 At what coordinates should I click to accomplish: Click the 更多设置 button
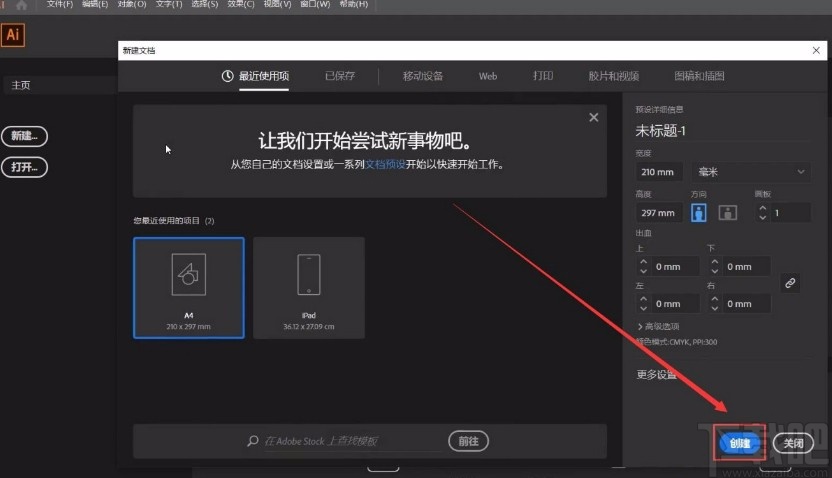656,375
